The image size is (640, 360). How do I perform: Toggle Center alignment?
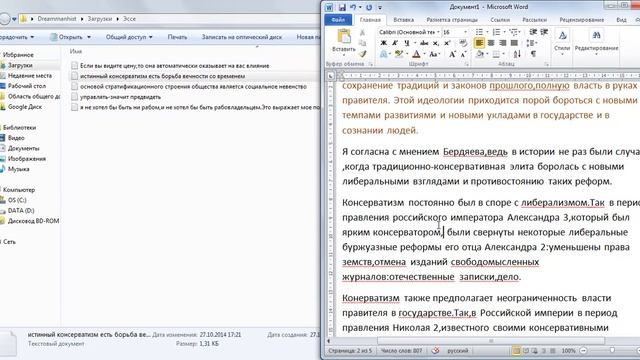point(491,43)
